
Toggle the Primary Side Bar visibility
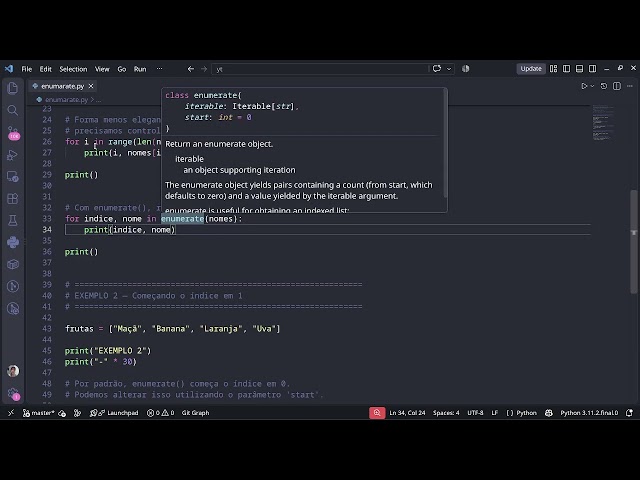pyautogui.click(x=567, y=69)
